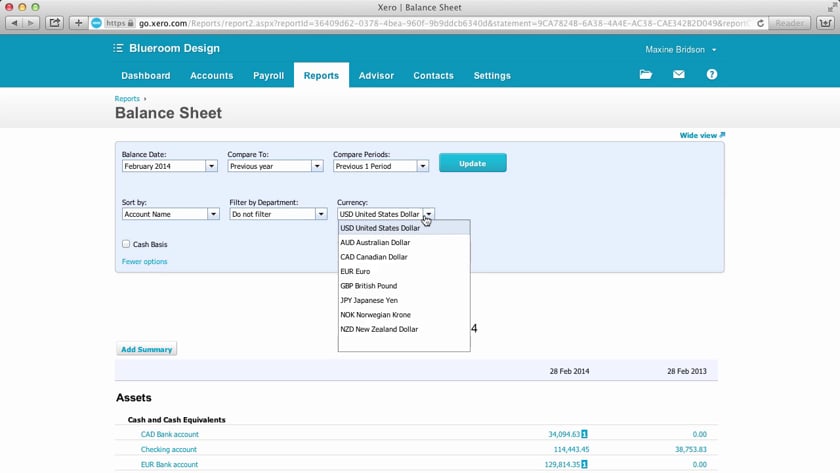Click the Update button
Screen dimensions: 840x473
tap(472, 163)
